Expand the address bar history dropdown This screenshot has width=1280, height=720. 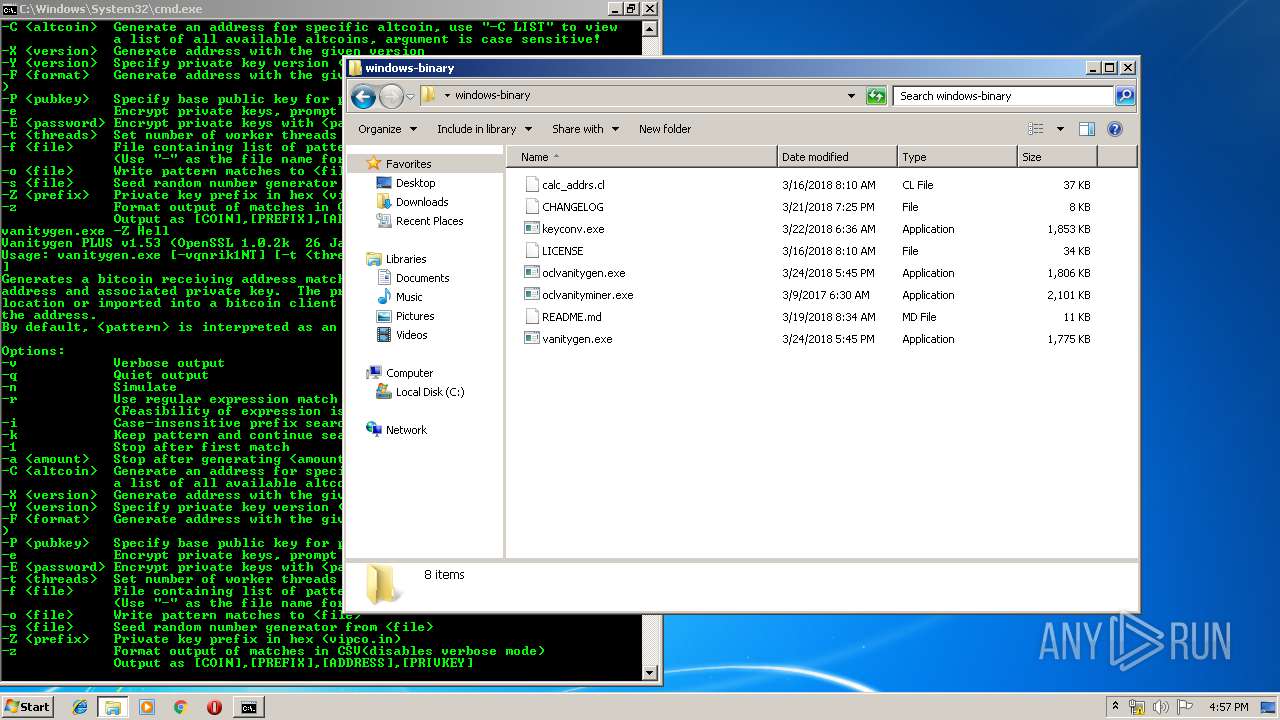tap(851, 96)
